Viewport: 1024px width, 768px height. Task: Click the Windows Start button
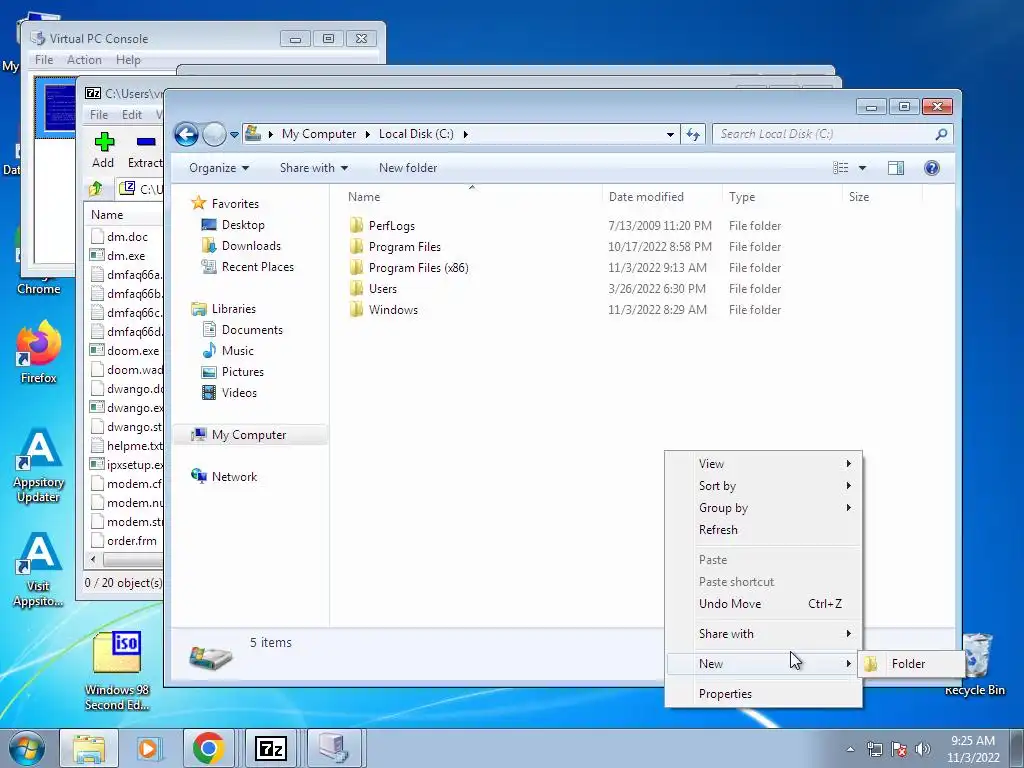point(27,748)
